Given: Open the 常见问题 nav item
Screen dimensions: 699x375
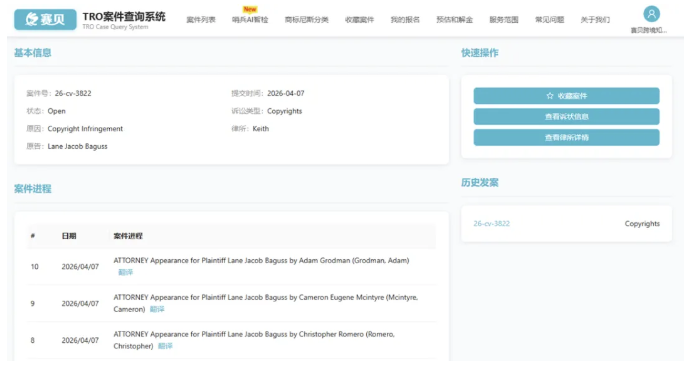Looking at the screenshot, I should [549, 20].
